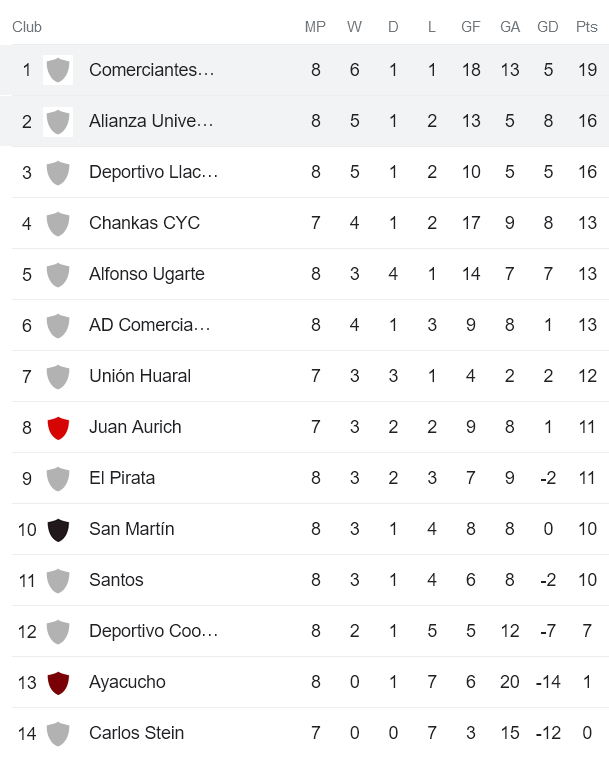This screenshot has height=759, width=609.
Task: Click the Chankas CYC crest icon
Action: (58, 223)
